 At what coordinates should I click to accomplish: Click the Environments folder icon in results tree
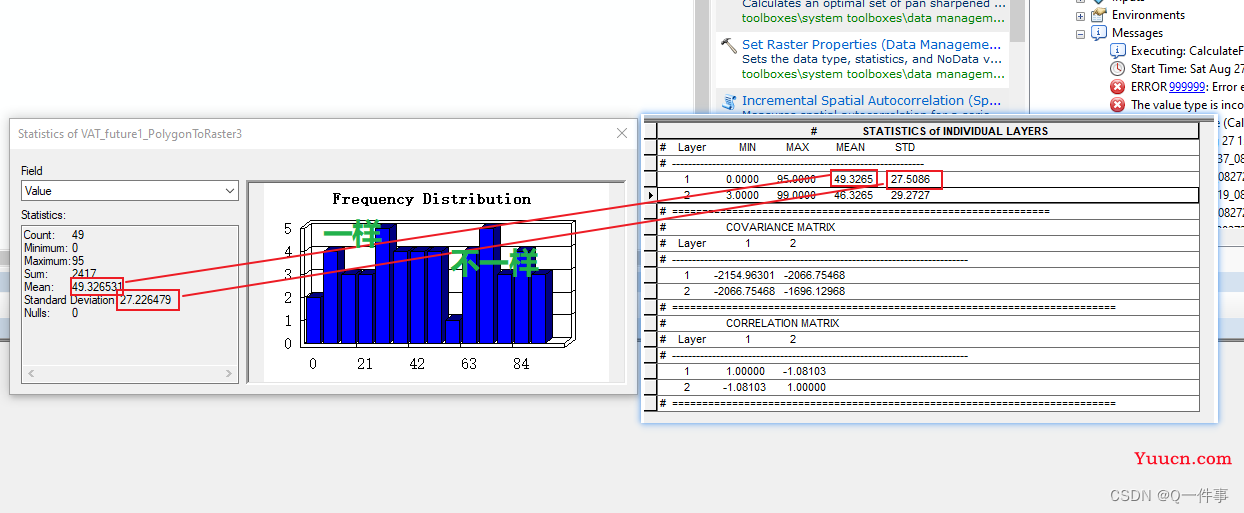pos(1099,15)
